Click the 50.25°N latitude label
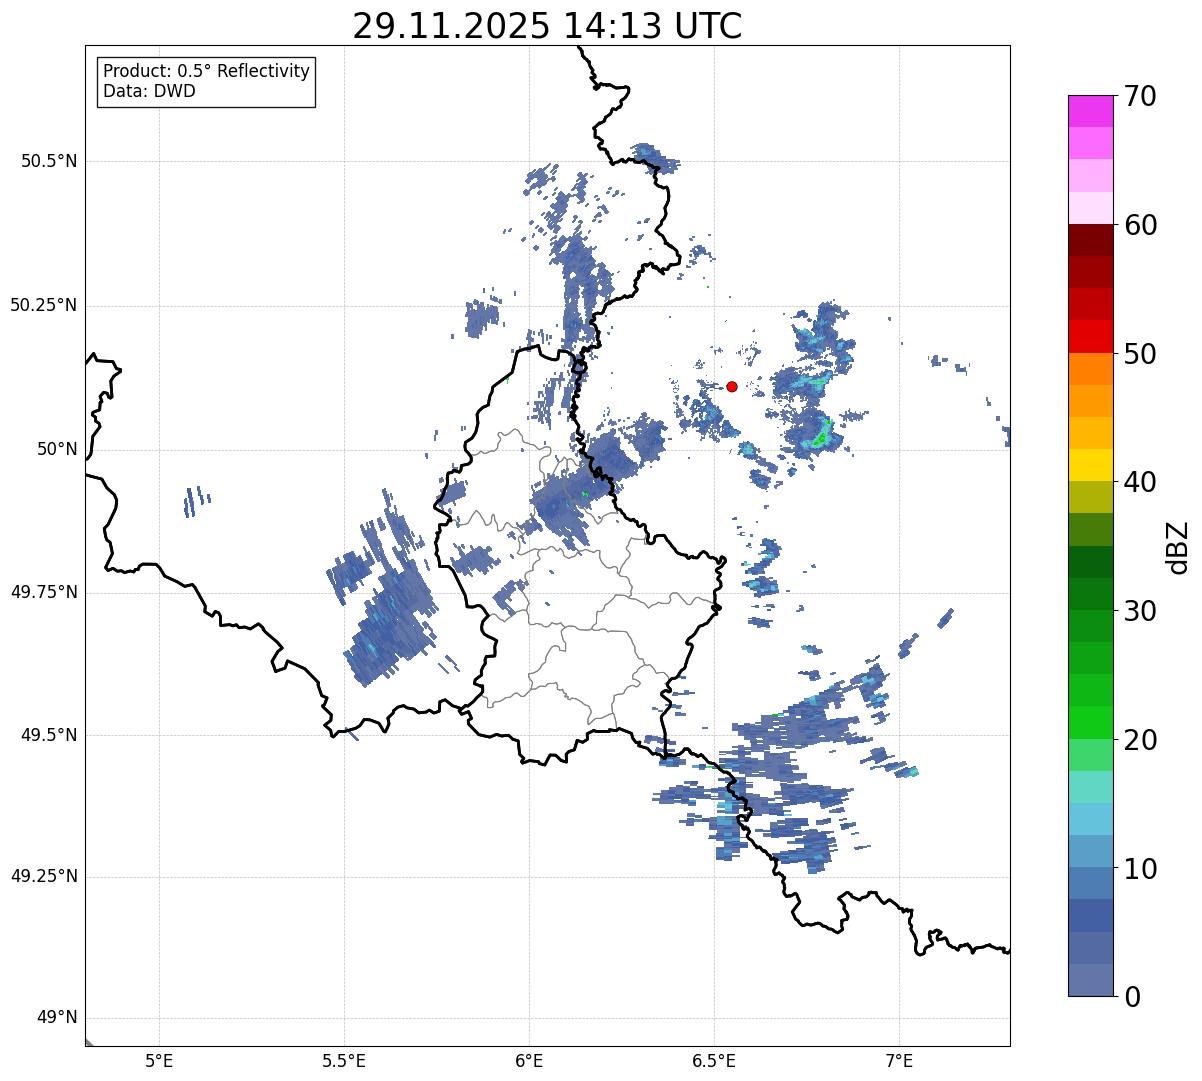The width and height of the screenshot is (1202, 1081). click(43, 305)
